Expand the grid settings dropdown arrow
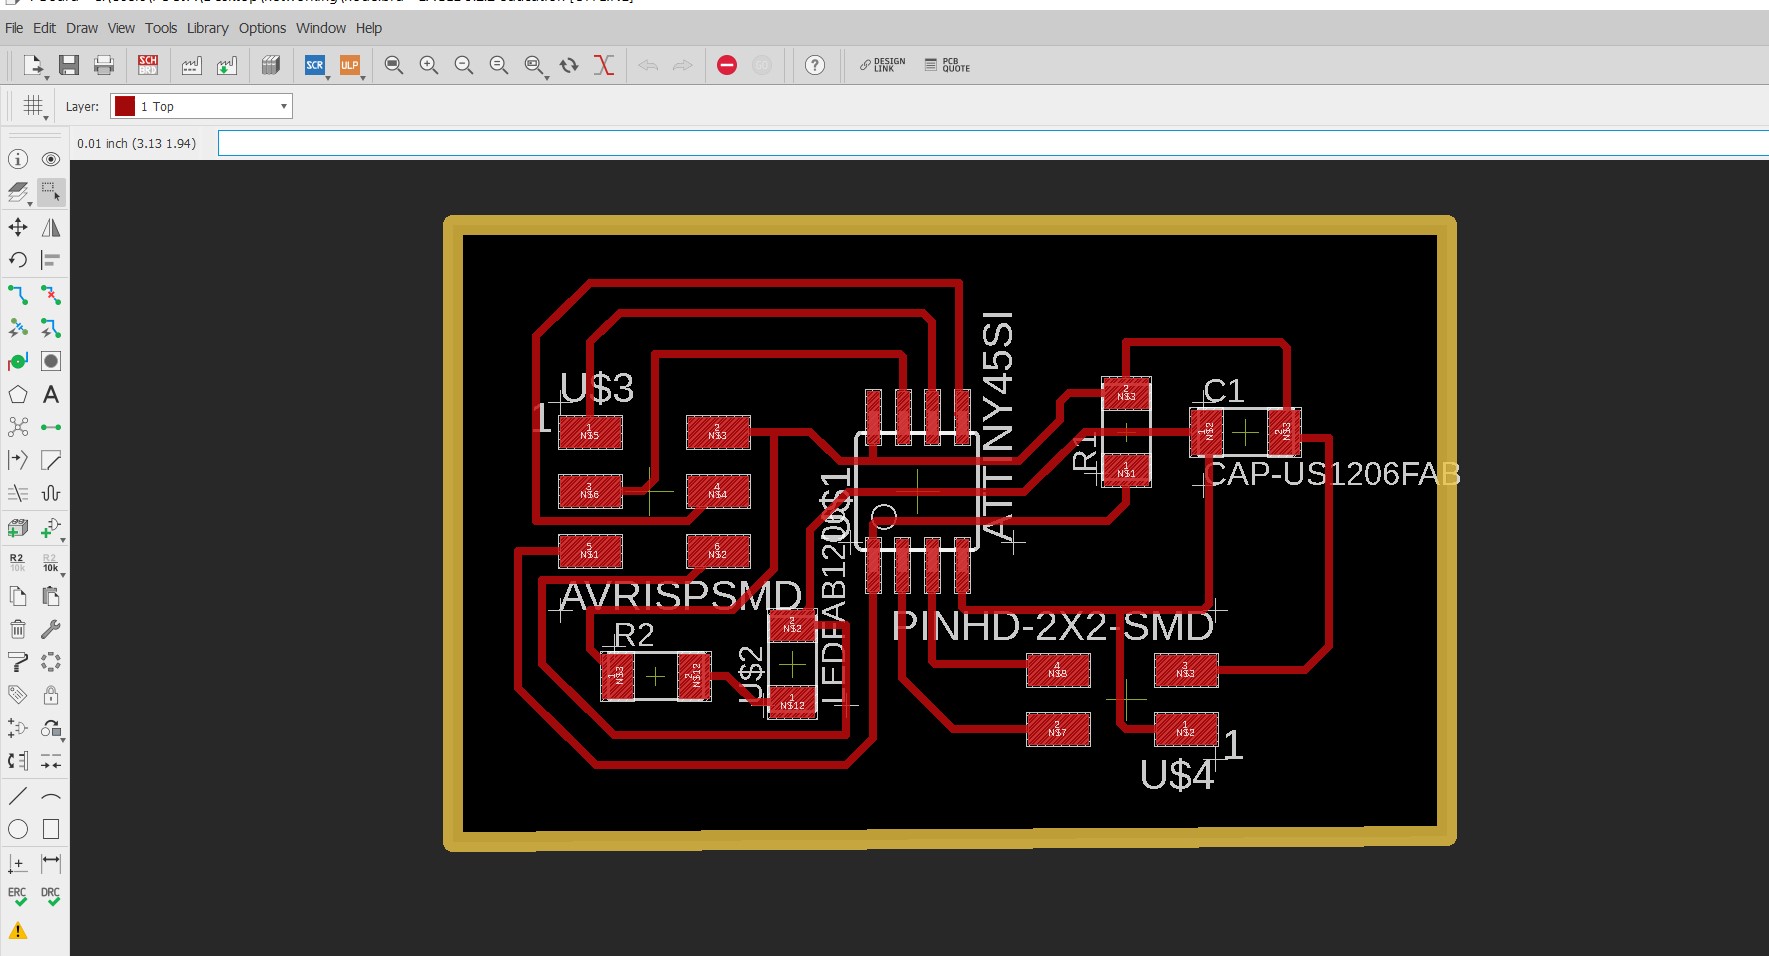Screen dimensions: 1769x956 point(46,118)
